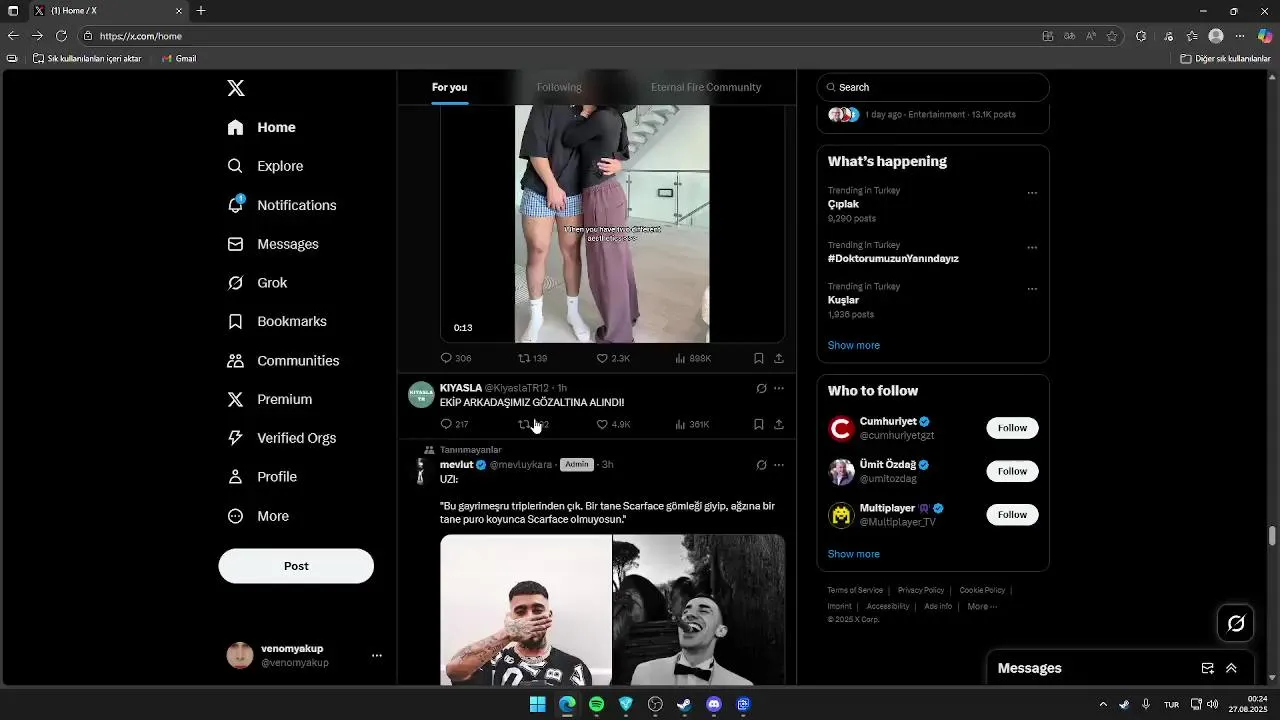Like the KIYASLA post with 4.9K likes
Viewport: 1280px width, 720px height.
613,424
